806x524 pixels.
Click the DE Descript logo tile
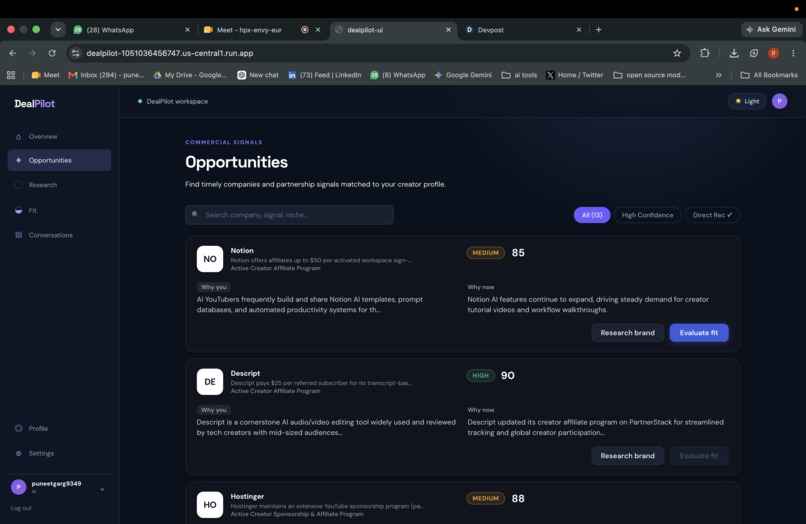pyautogui.click(x=210, y=382)
